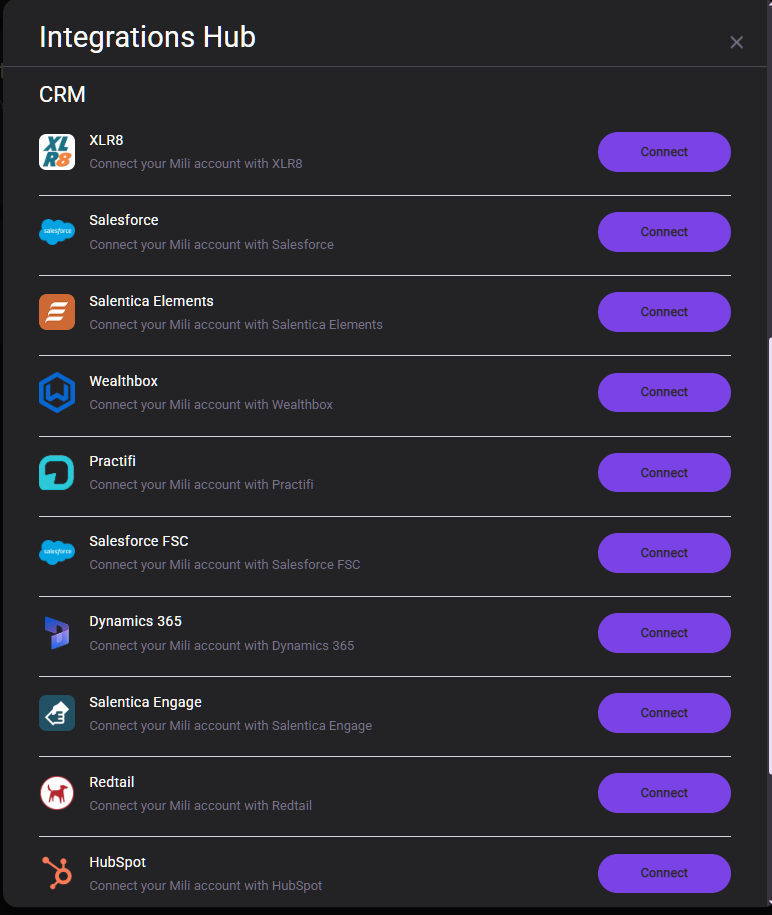Click the Redtail dog logo icon
Viewport: 772px width, 915px height.
[x=57, y=793]
